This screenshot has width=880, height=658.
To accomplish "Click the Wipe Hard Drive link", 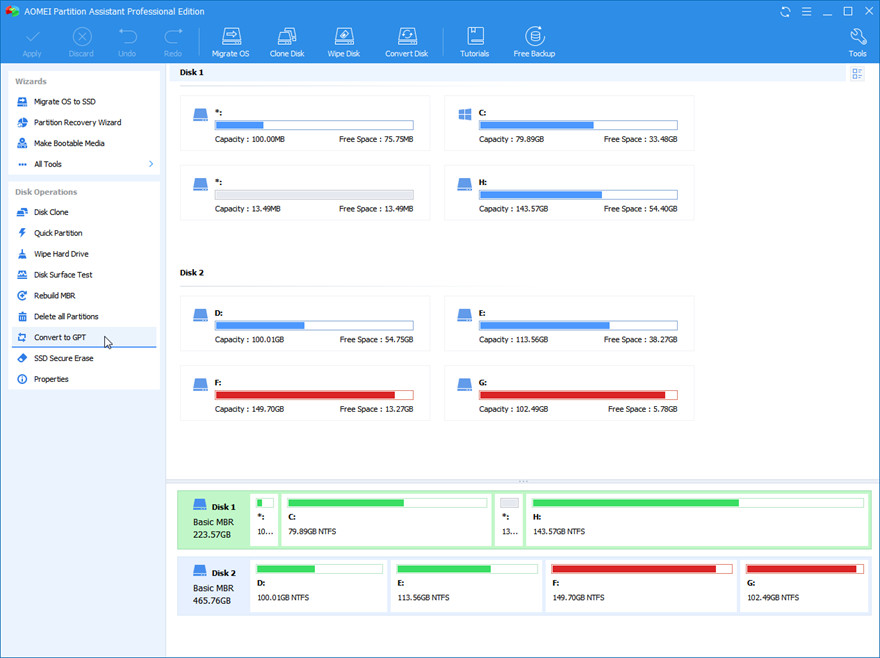I will (61, 254).
